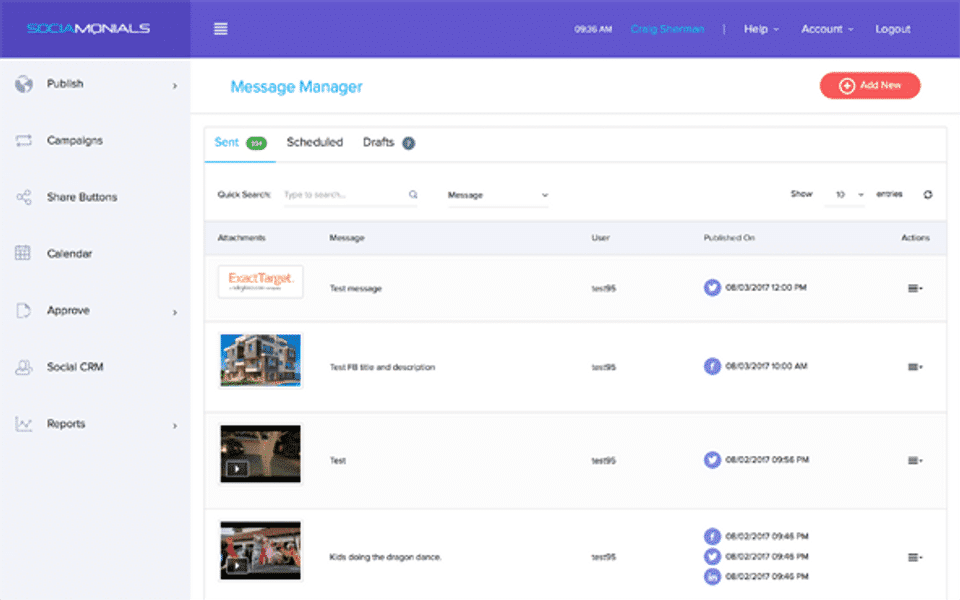Click the Calendar grid icon
Screen dimensions: 960x600
(23, 253)
